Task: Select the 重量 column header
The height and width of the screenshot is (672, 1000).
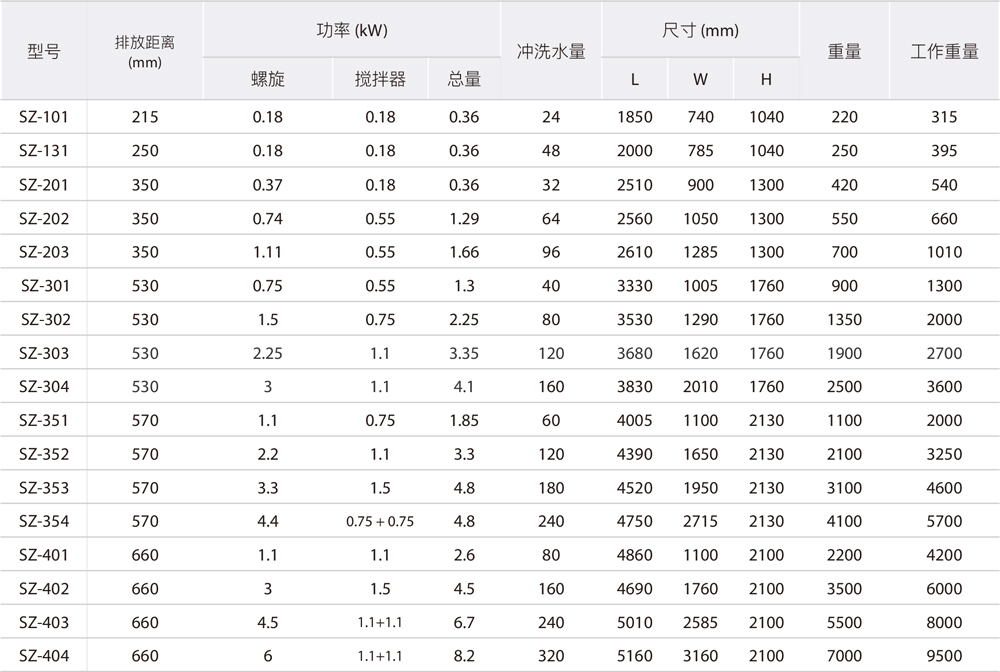Action: (844, 52)
